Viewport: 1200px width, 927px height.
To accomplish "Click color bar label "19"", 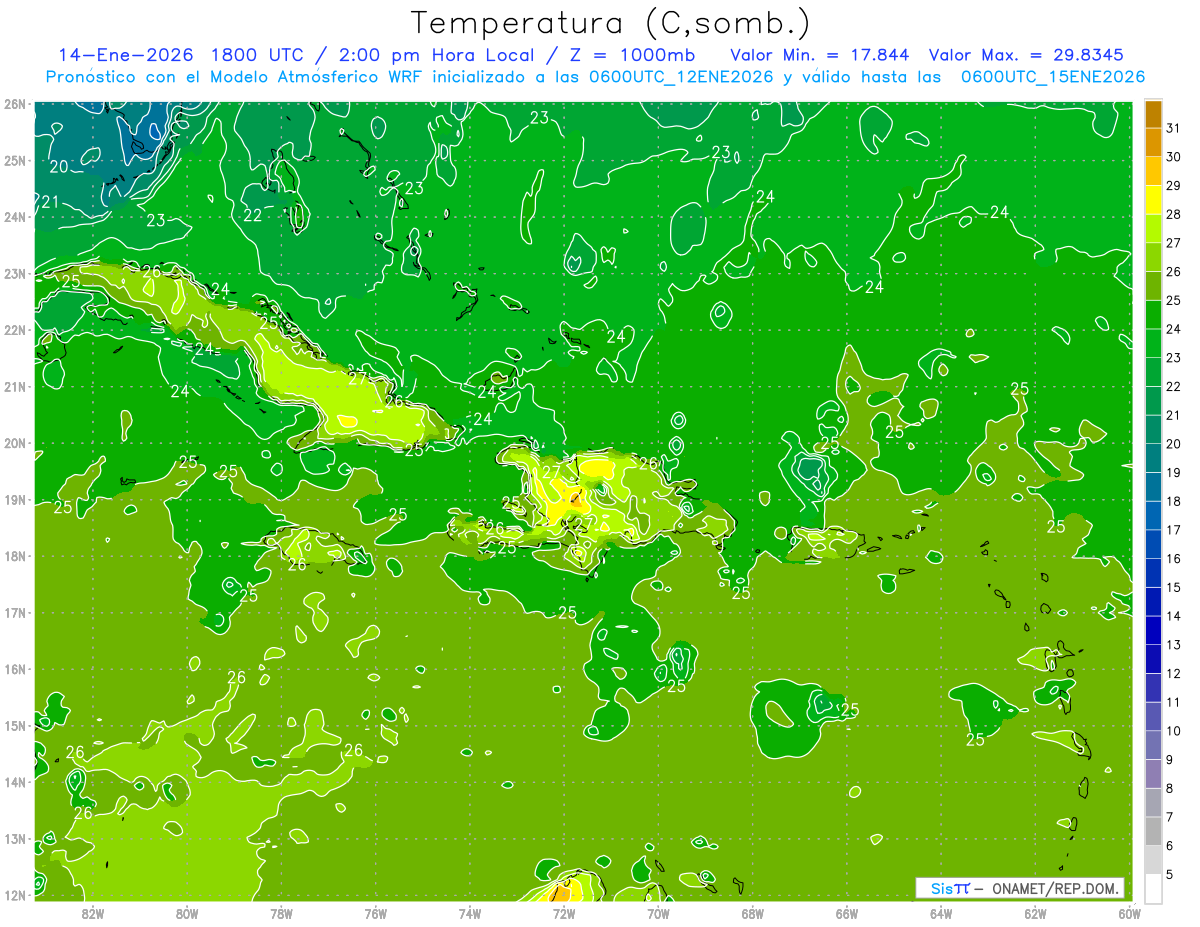I will point(1174,472).
